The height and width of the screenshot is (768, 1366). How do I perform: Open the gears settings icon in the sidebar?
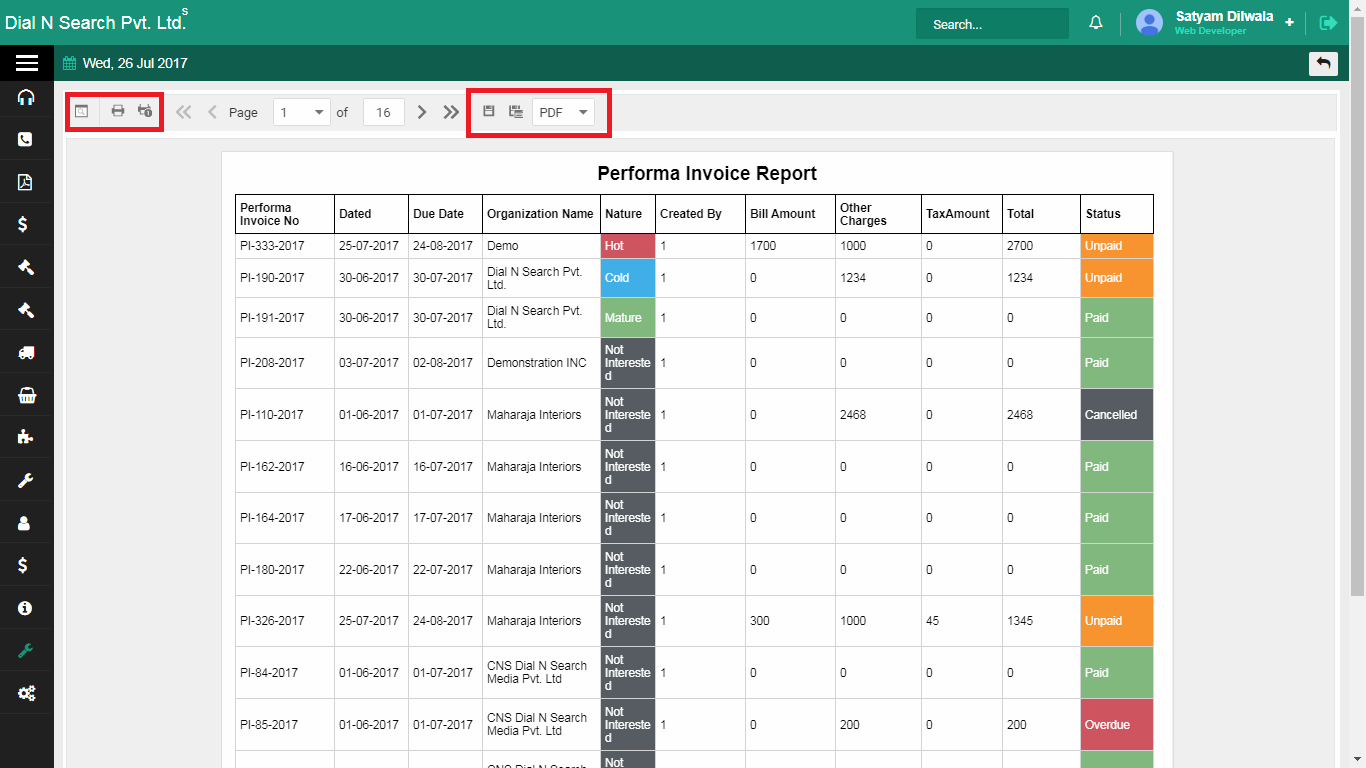pyautogui.click(x=27, y=693)
